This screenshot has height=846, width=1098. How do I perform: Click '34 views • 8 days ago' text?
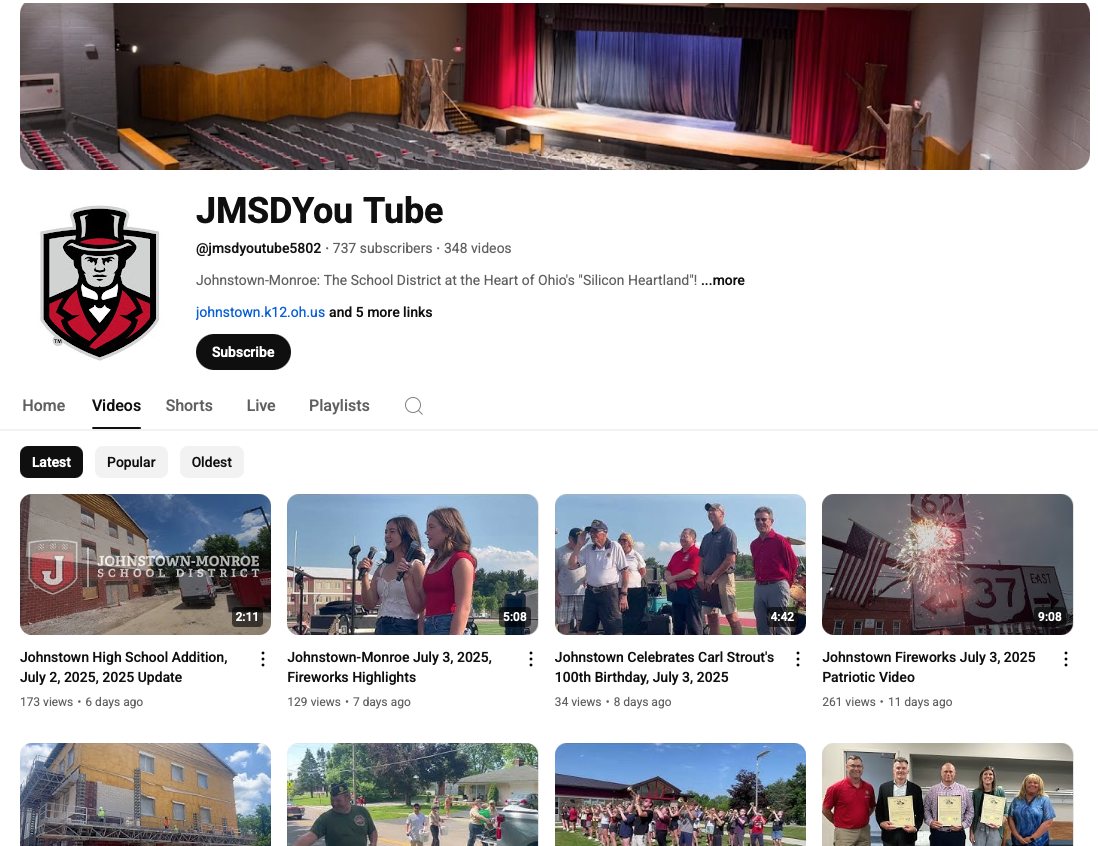point(613,702)
